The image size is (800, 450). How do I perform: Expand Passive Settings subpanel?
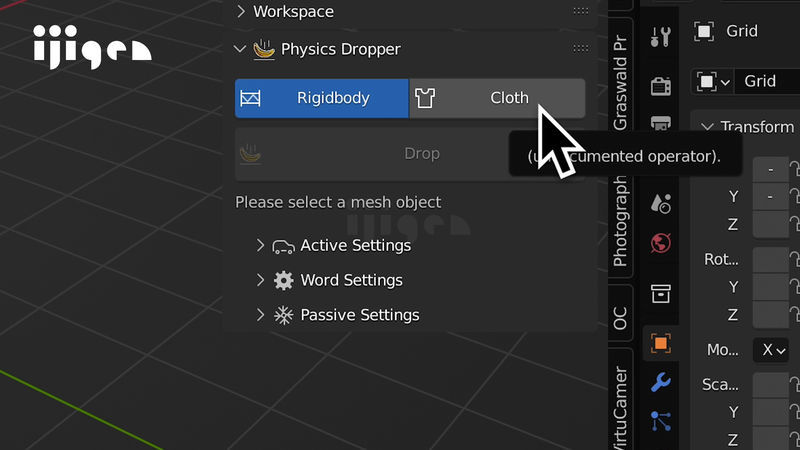260,315
